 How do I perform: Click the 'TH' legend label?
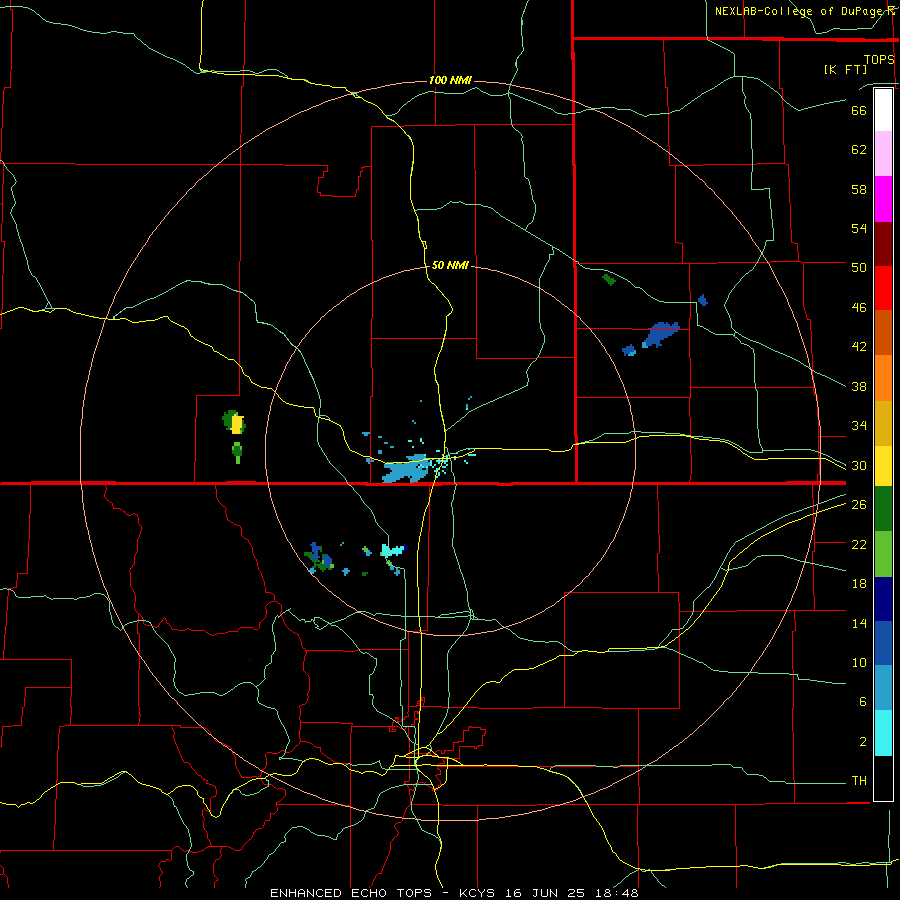pos(859,781)
